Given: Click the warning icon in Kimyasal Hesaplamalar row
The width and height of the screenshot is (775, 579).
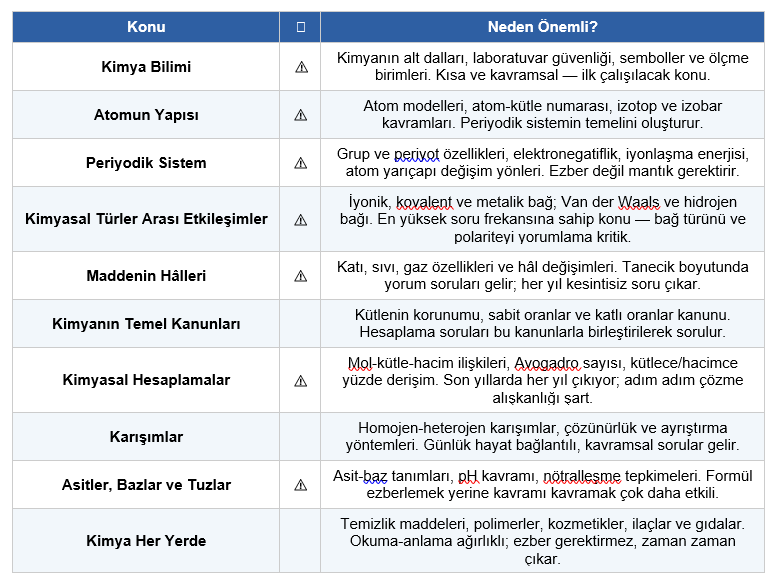Looking at the screenshot, I should coord(301,380).
